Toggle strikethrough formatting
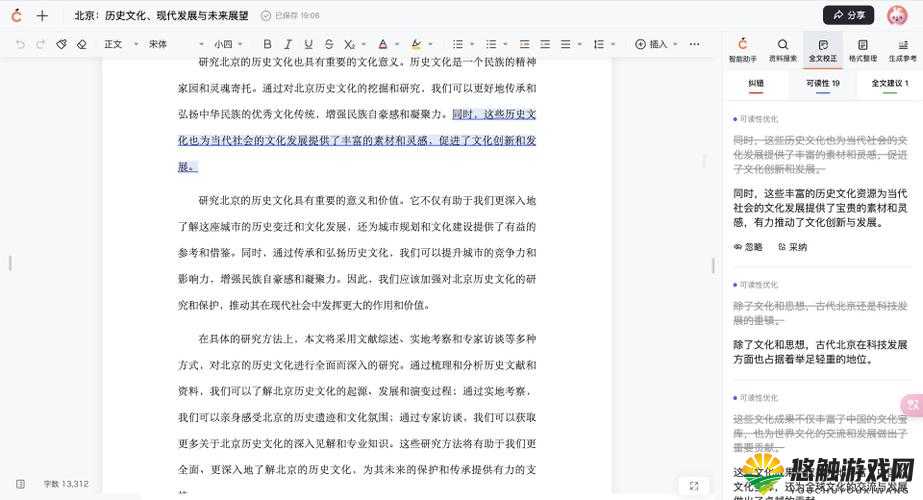 coord(329,44)
